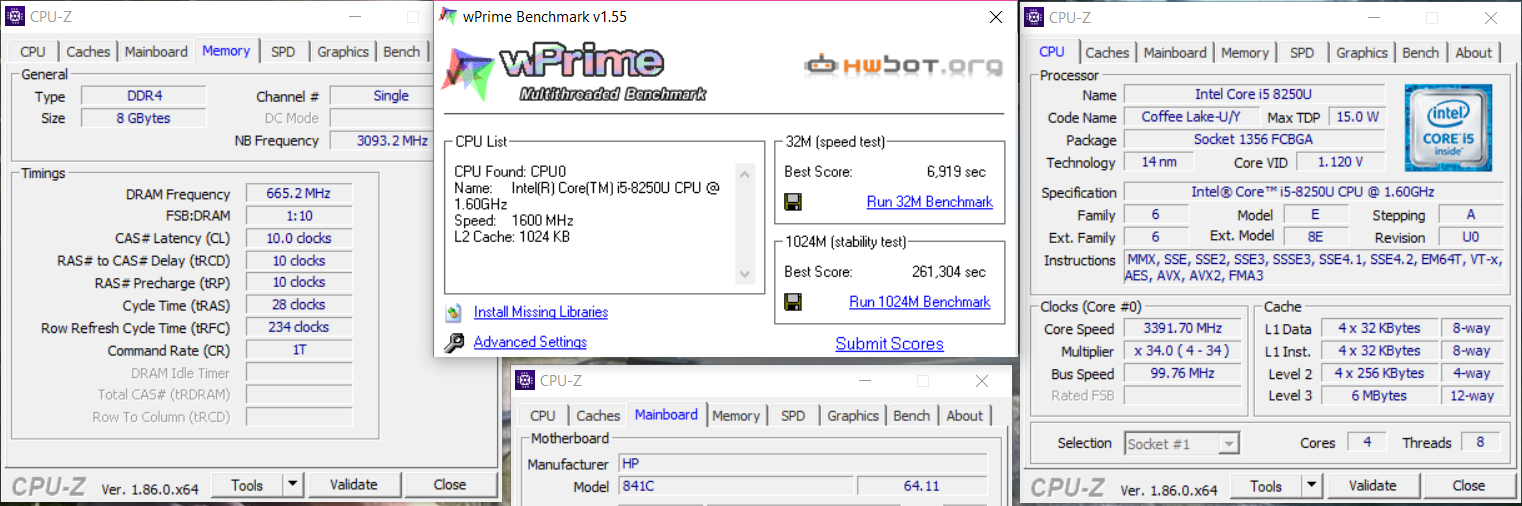Click Validate button in Memory window
The height and width of the screenshot is (506, 1522).
pos(354,485)
